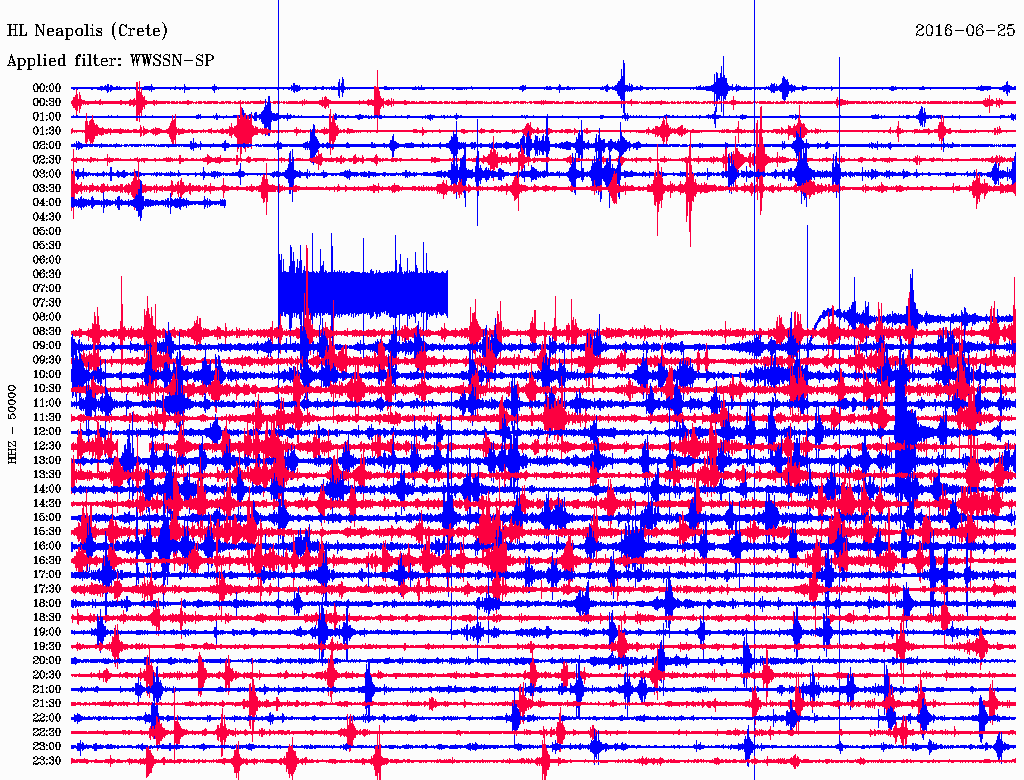Select the 08:30 time label
The width and height of the screenshot is (1024, 780).
(x=47, y=332)
